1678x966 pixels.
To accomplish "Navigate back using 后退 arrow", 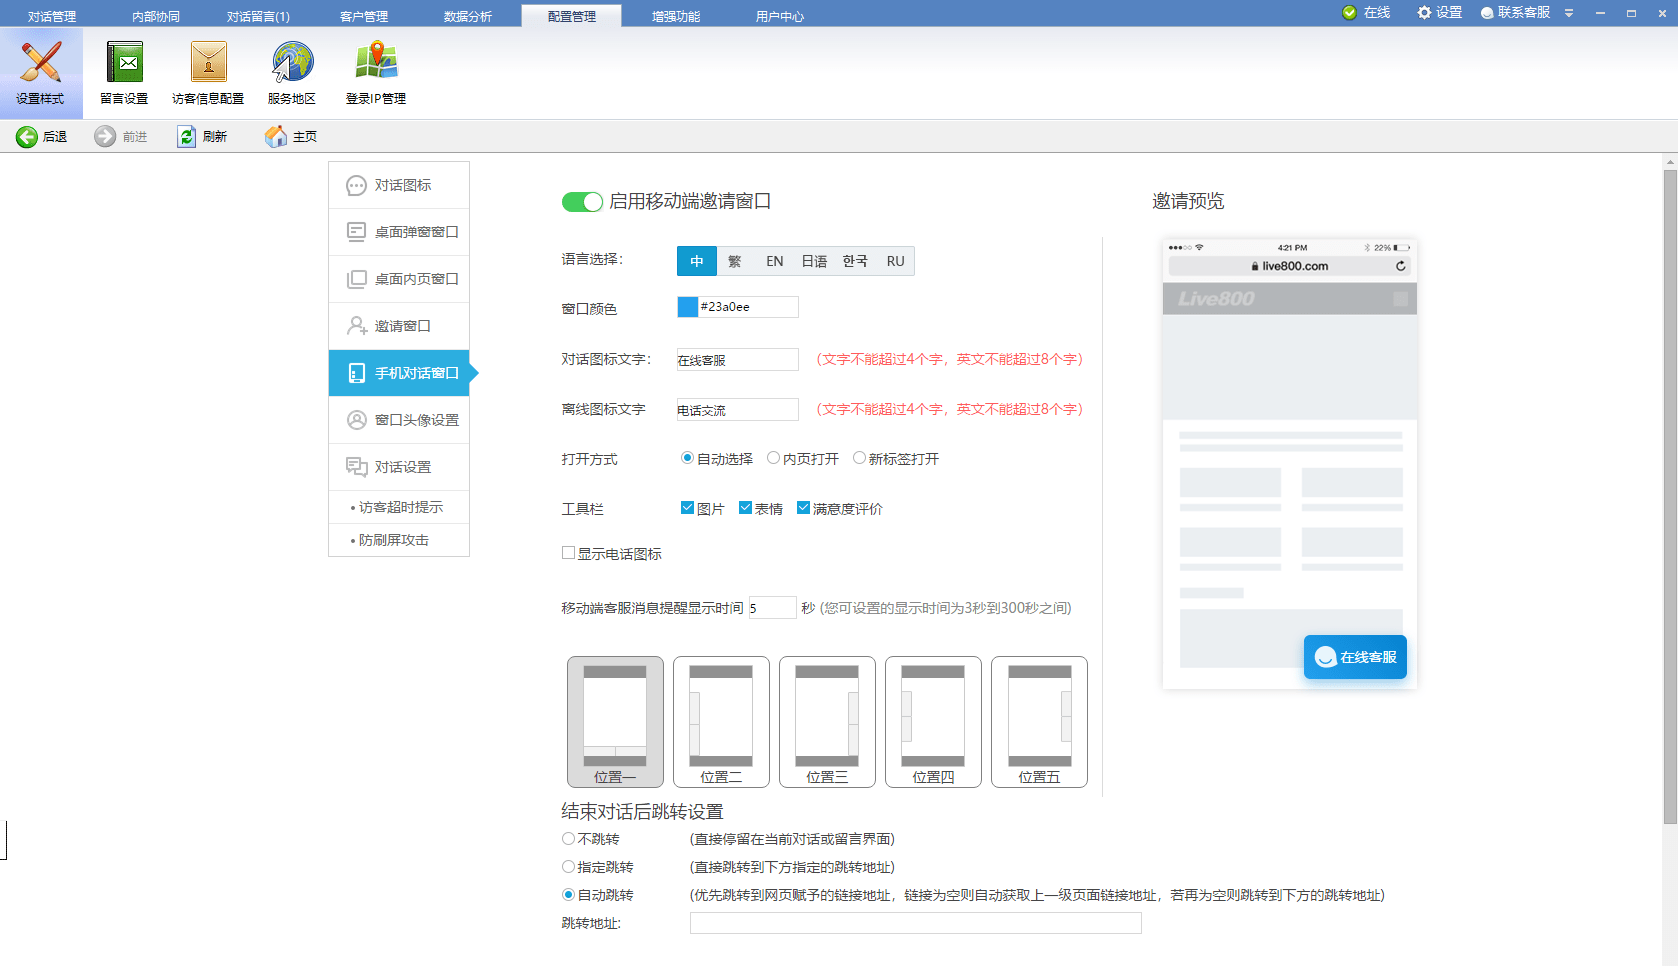I will coord(42,136).
